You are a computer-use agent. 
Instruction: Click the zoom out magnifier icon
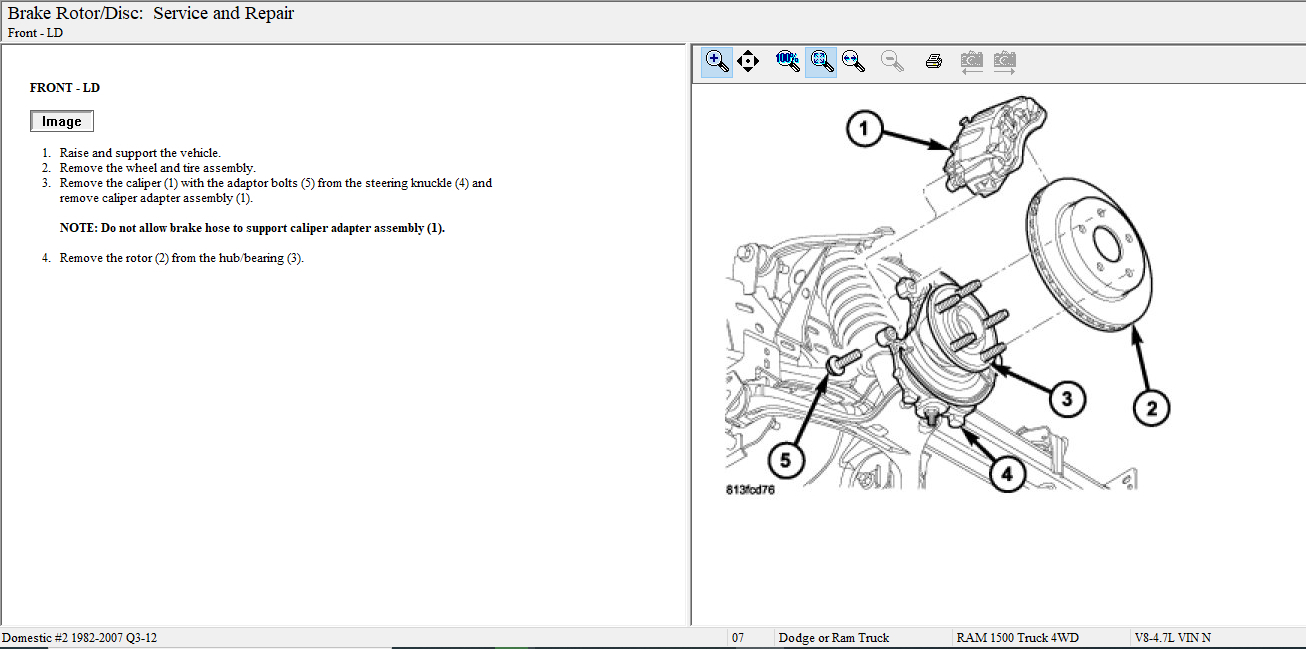point(892,62)
